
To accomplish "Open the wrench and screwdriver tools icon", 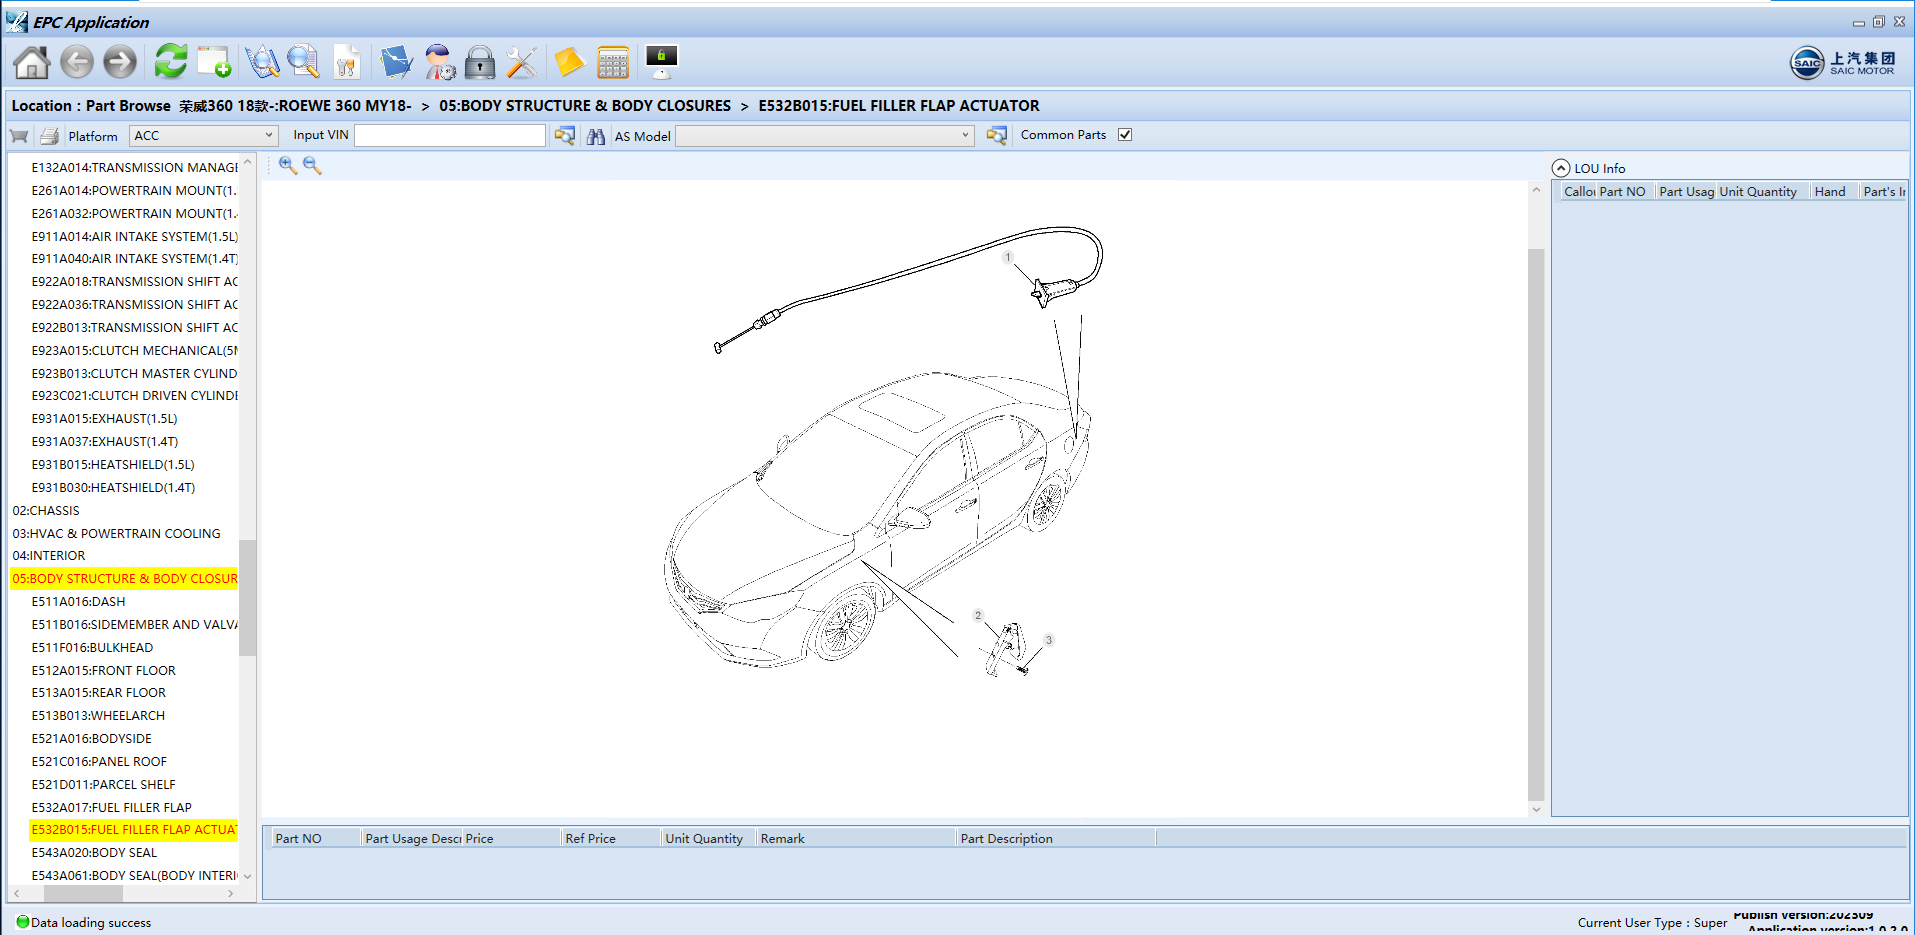I will 521,62.
